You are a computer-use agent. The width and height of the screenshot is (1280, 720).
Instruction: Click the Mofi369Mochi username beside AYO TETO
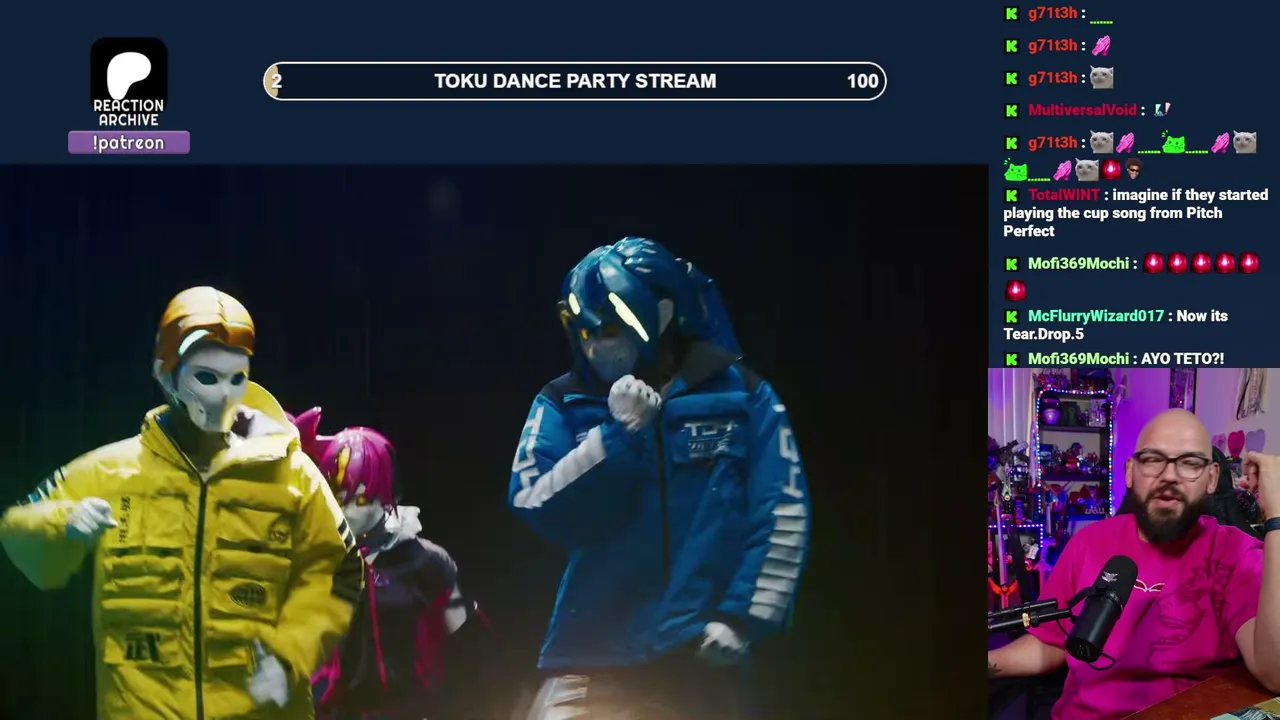tap(1078, 359)
